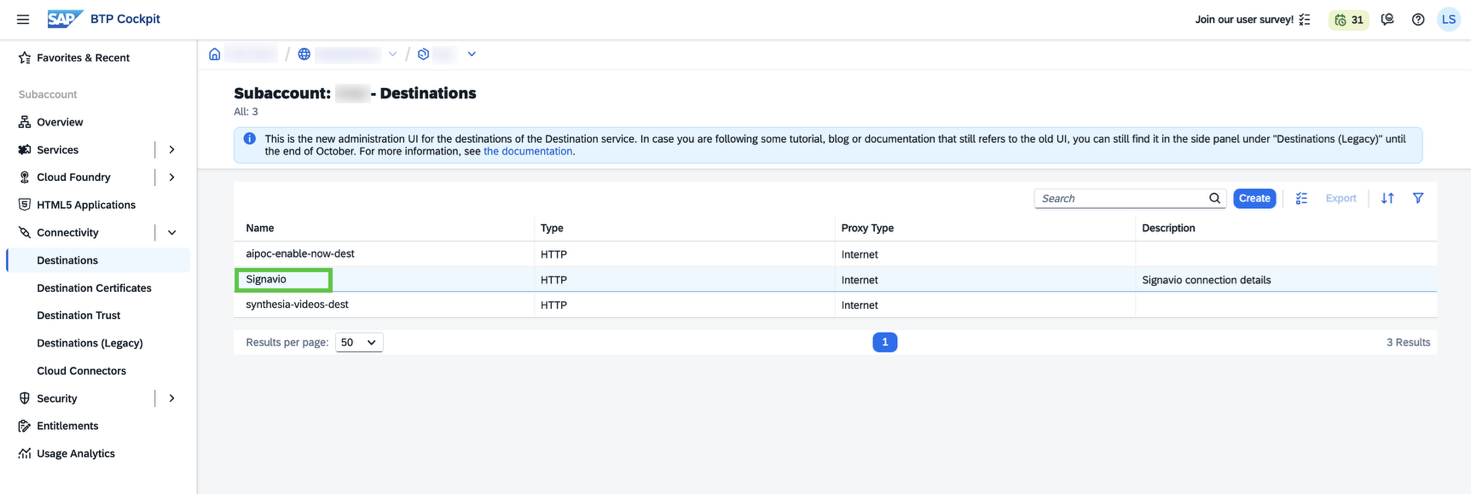Open the LS user profile avatar

1448,19
